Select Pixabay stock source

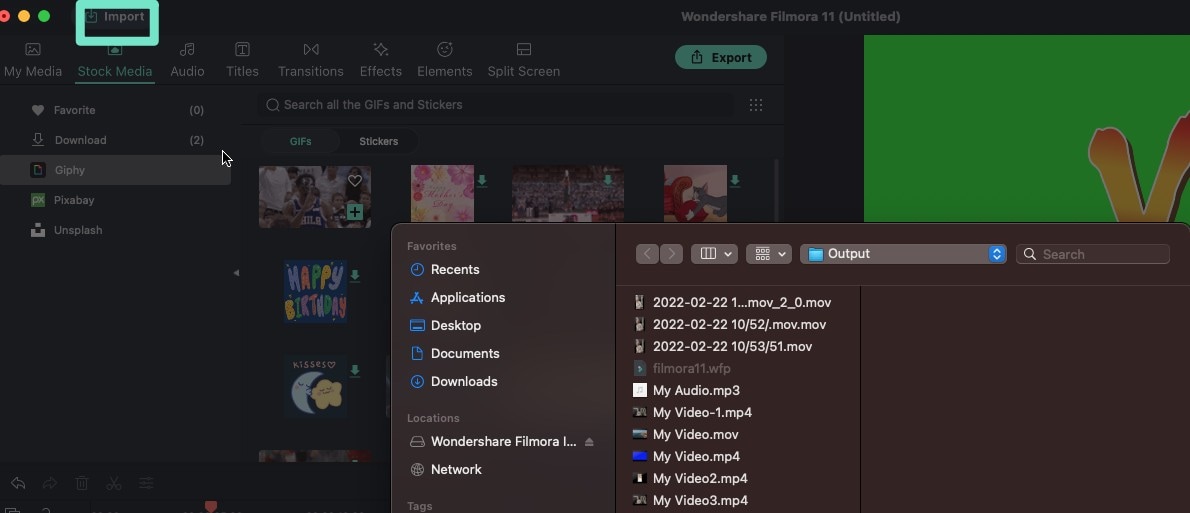click(116, 200)
